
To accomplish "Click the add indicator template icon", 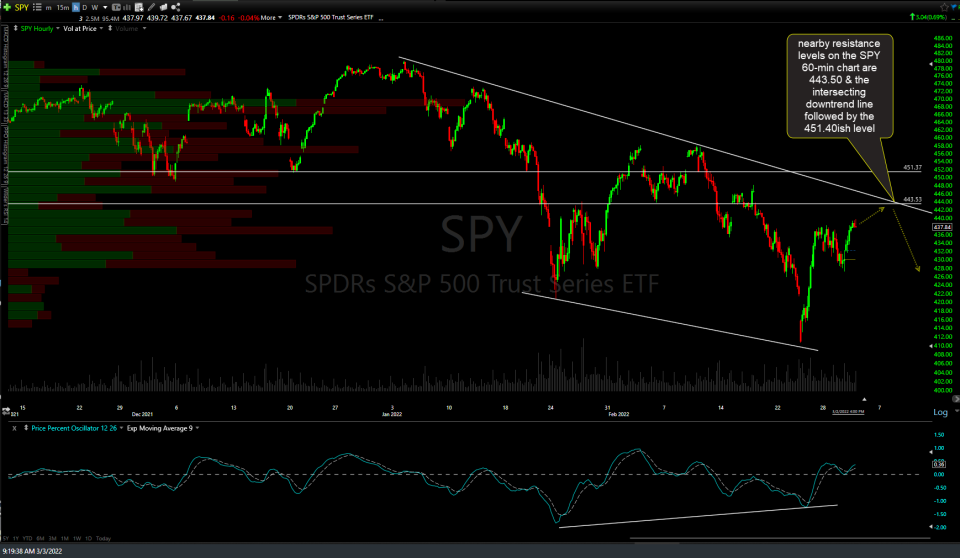I will pos(139,7).
